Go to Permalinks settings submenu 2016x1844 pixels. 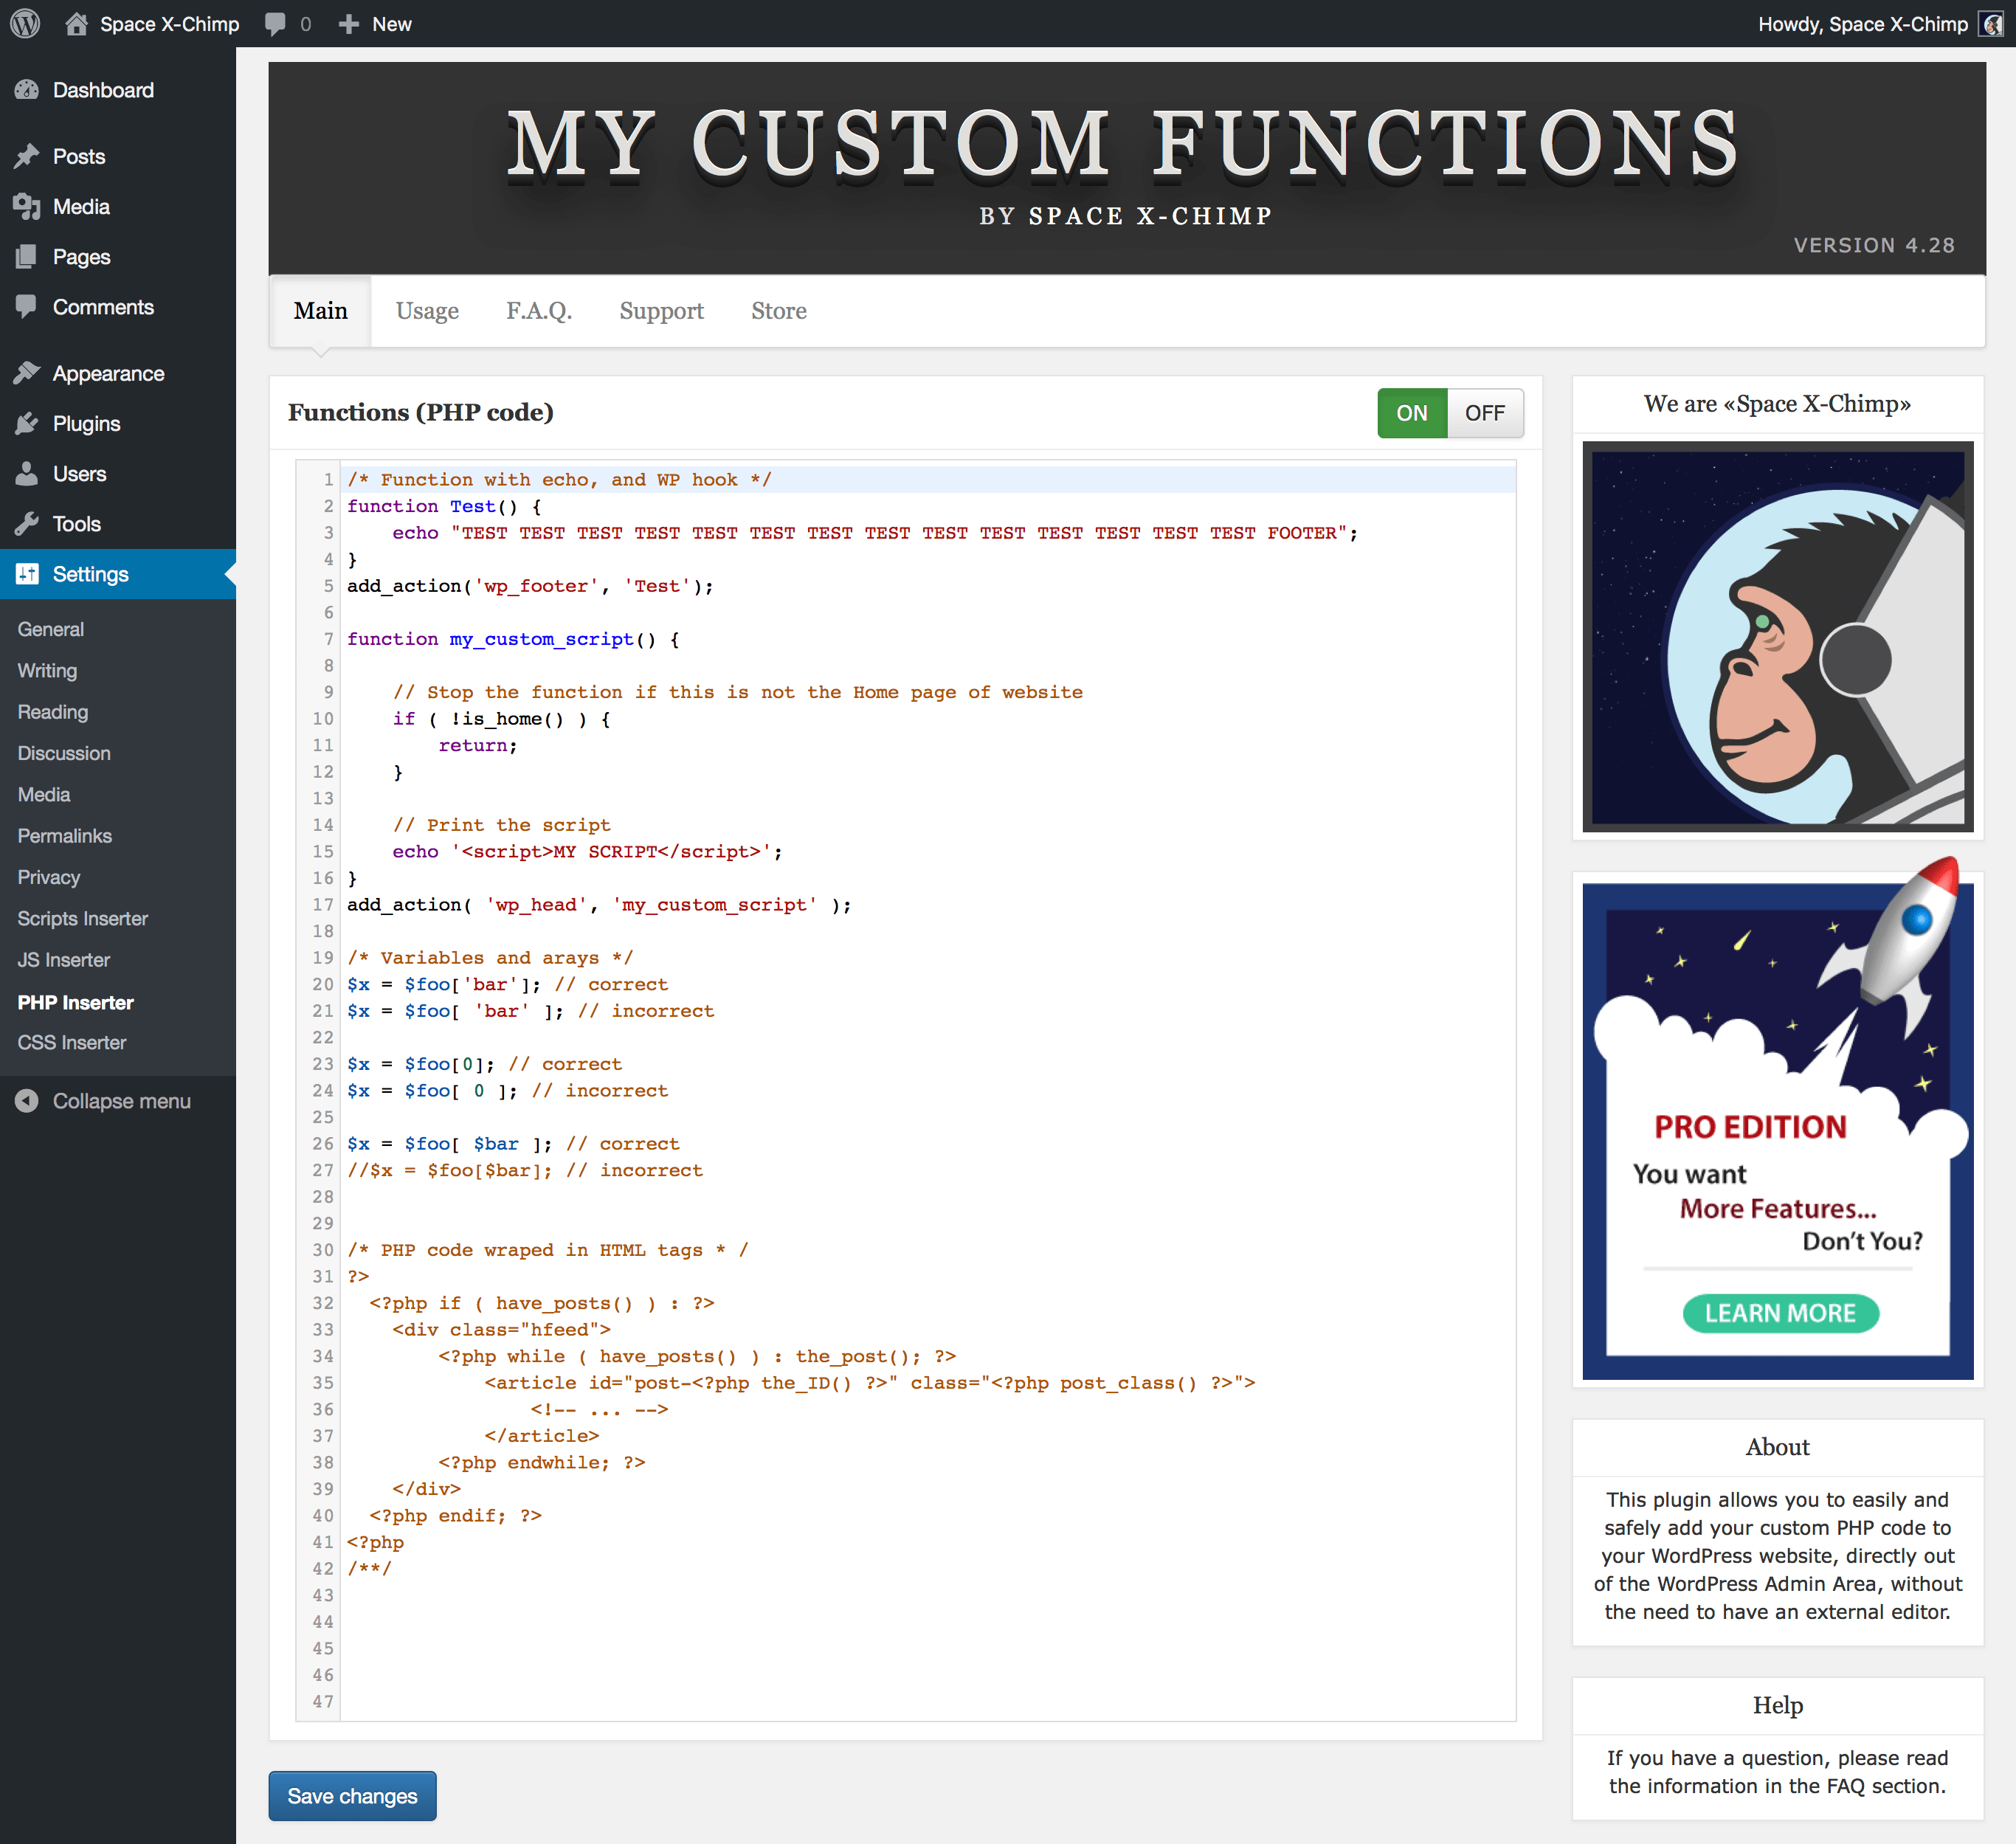tap(64, 835)
